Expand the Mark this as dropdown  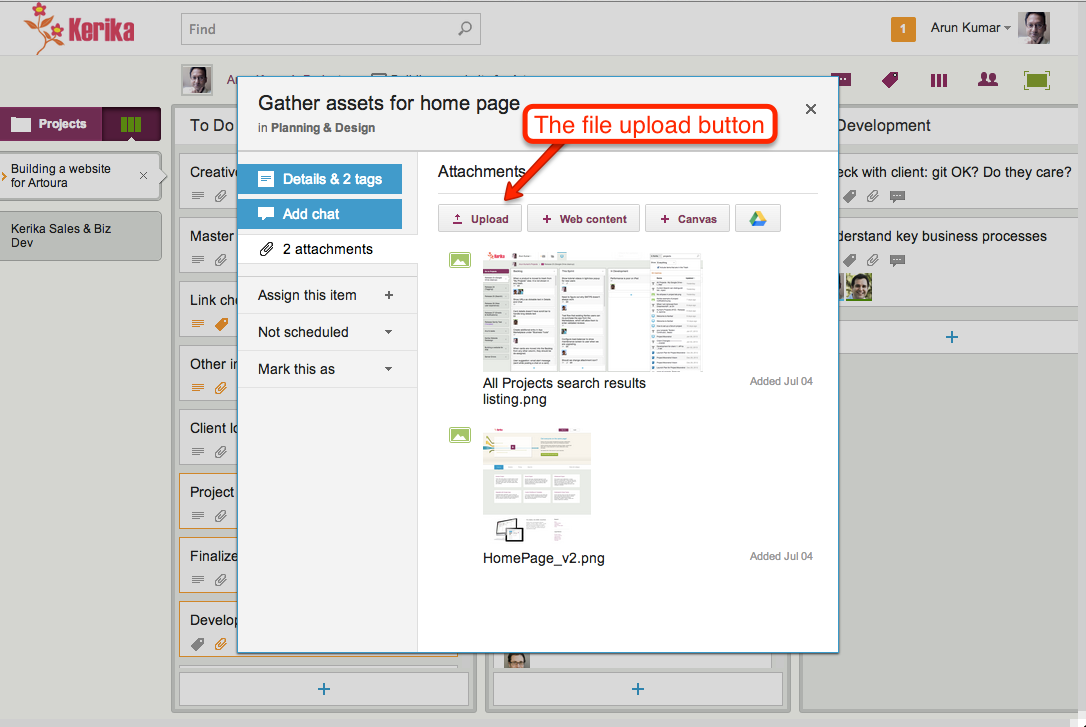click(389, 369)
